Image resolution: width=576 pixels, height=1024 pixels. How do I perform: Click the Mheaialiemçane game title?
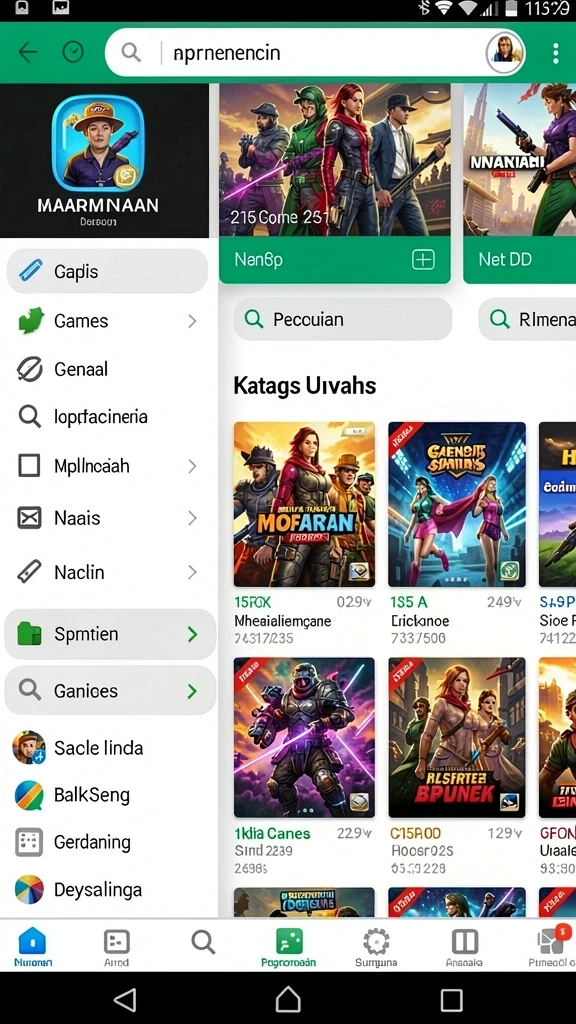click(x=282, y=620)
